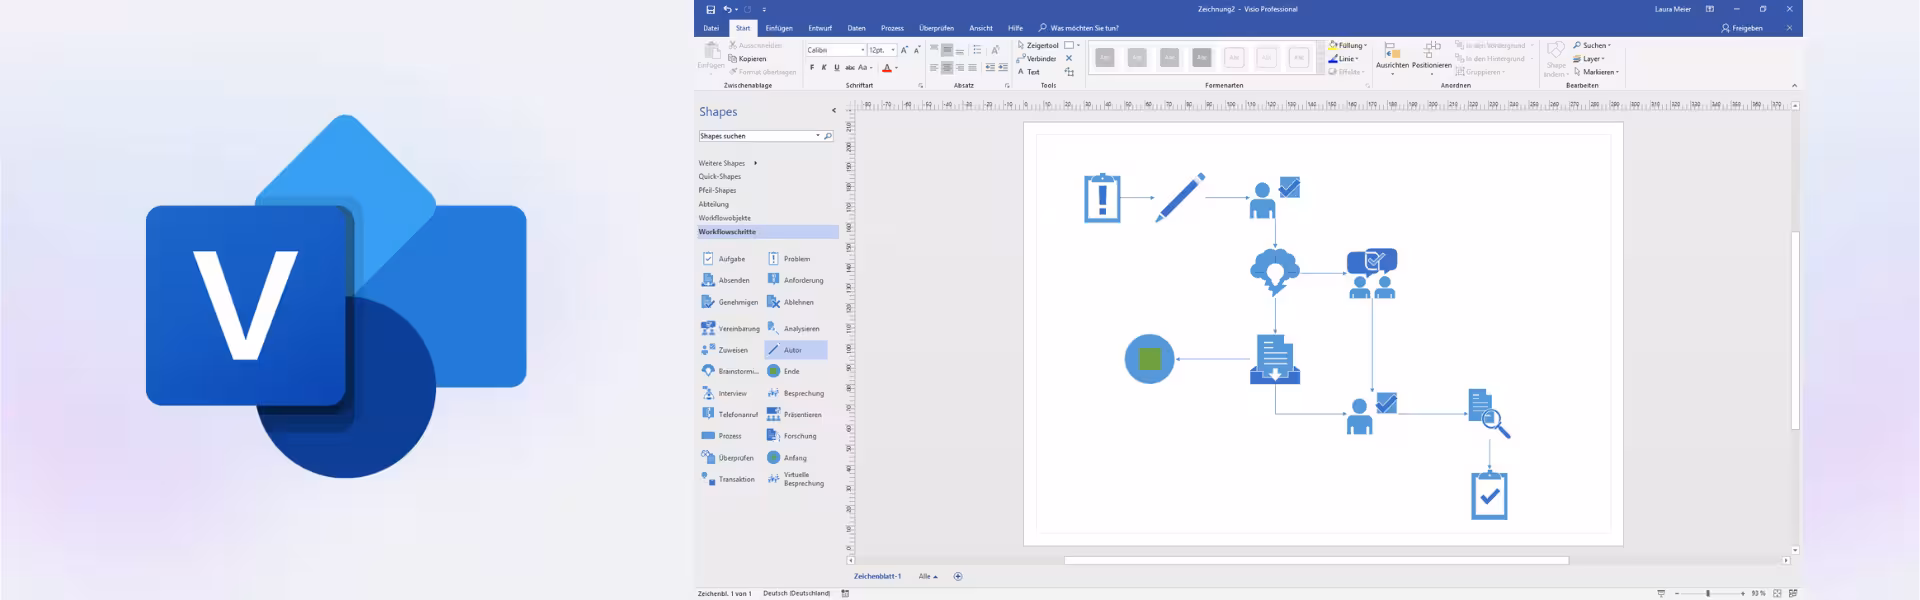Copy the selection with Kopieren
1920x600 pixels.
tap(748, 59)
